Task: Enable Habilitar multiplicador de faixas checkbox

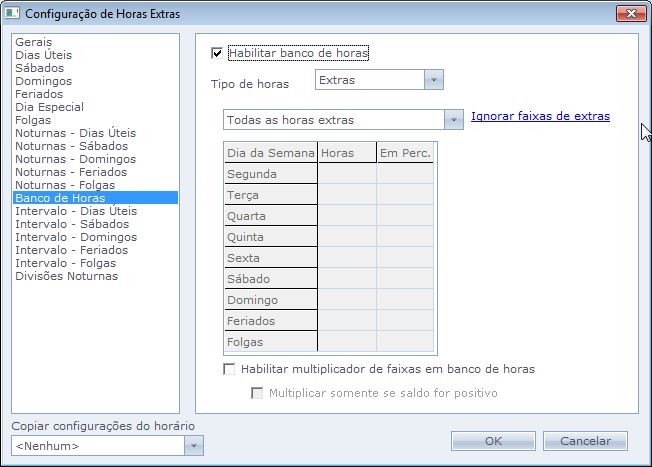Action: tap(229, 369)
